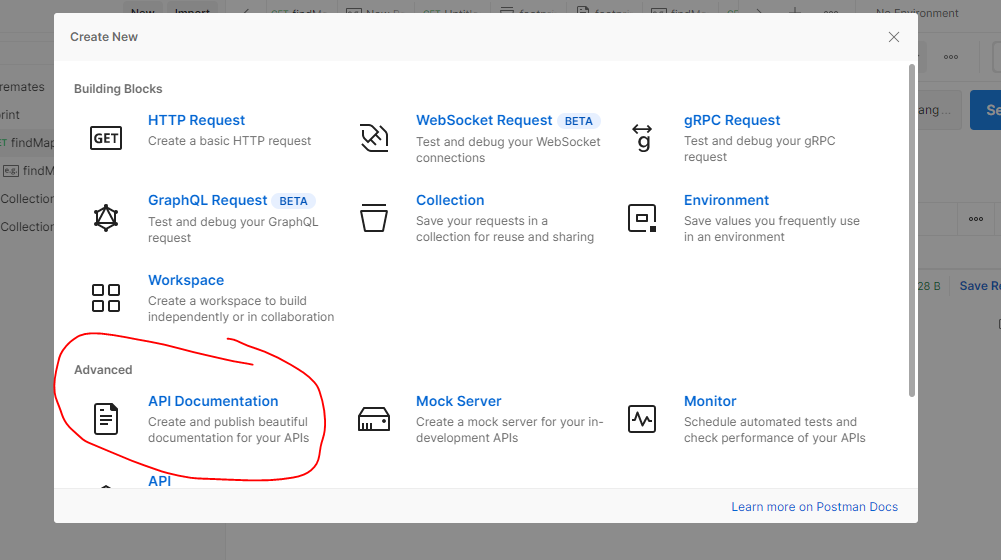This screenshot has width=1001, height=560.
Task: Open Learn more on Postman Docs
Action: [815, 506]
